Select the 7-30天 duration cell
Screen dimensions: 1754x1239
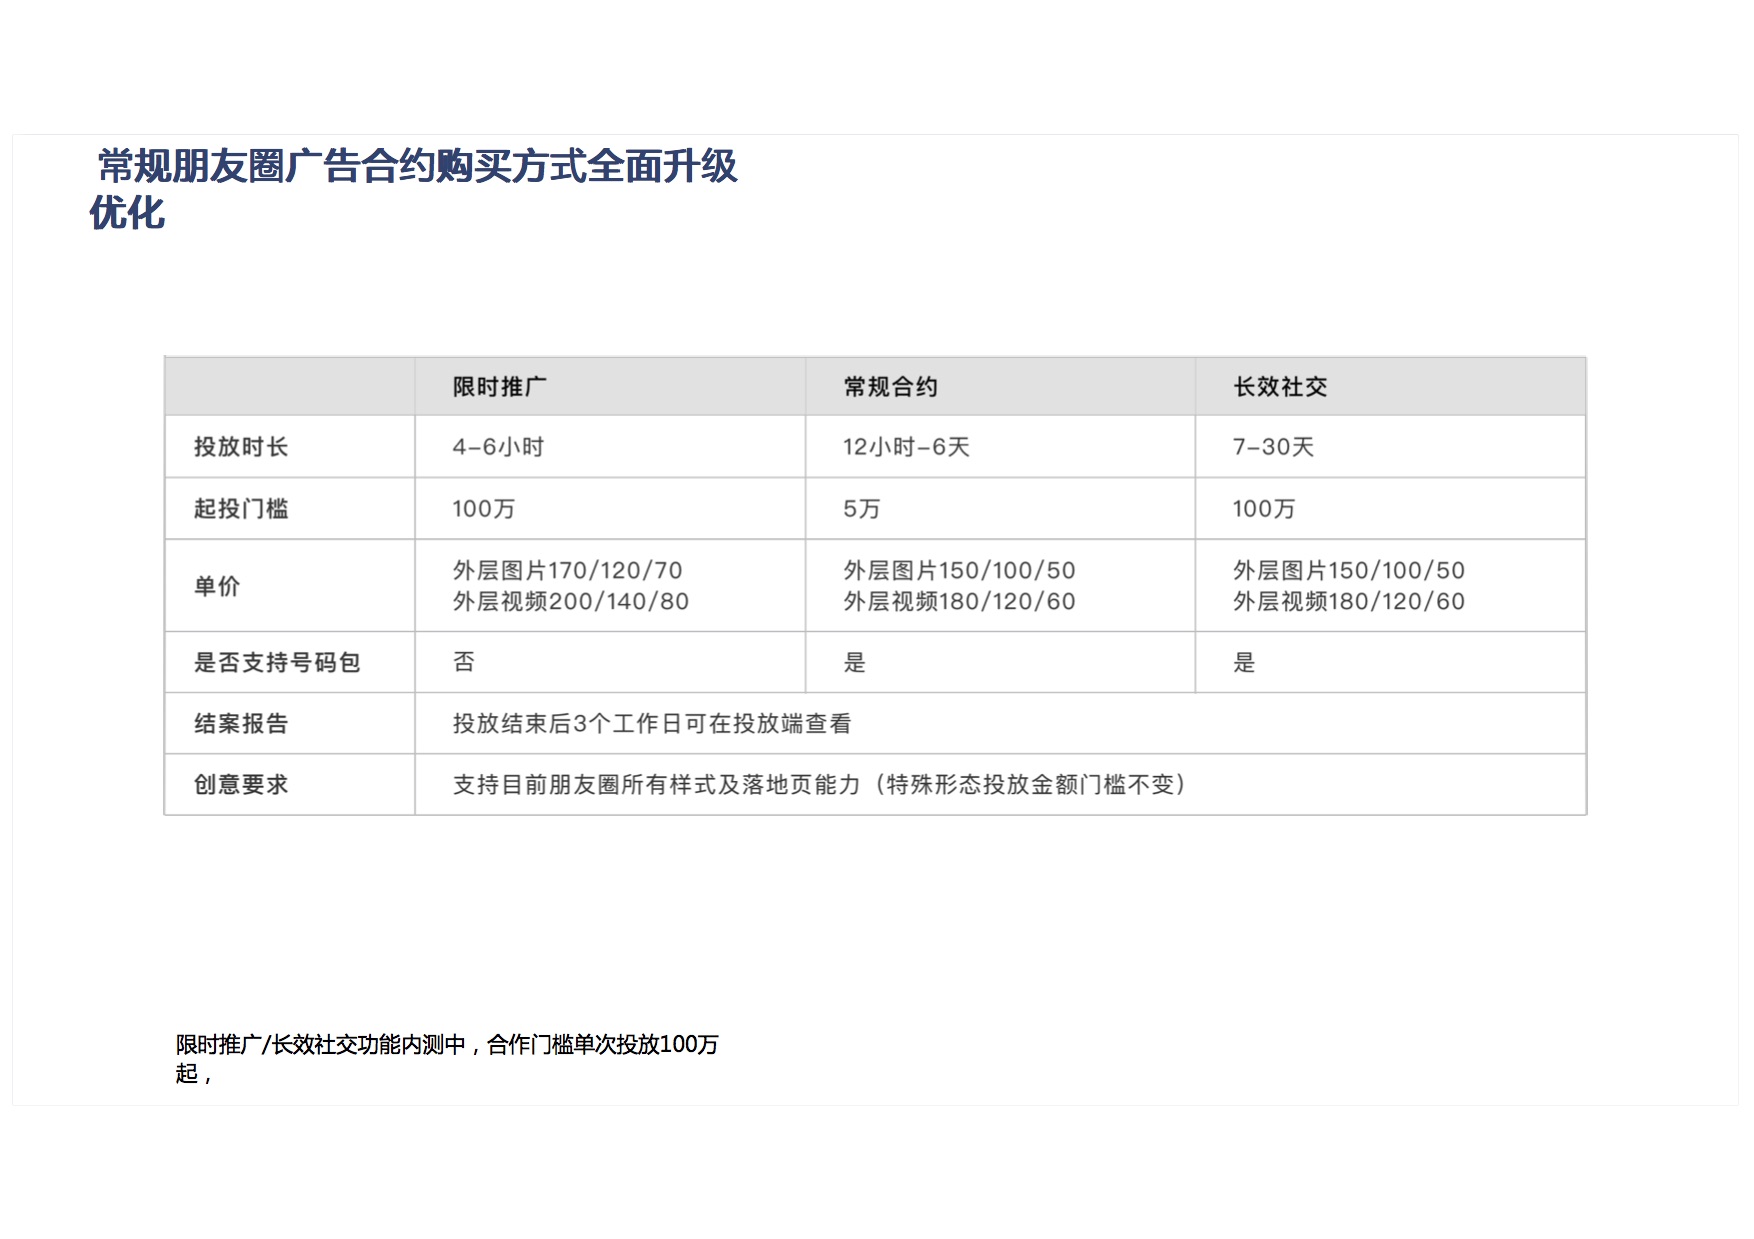(1273, 447)
